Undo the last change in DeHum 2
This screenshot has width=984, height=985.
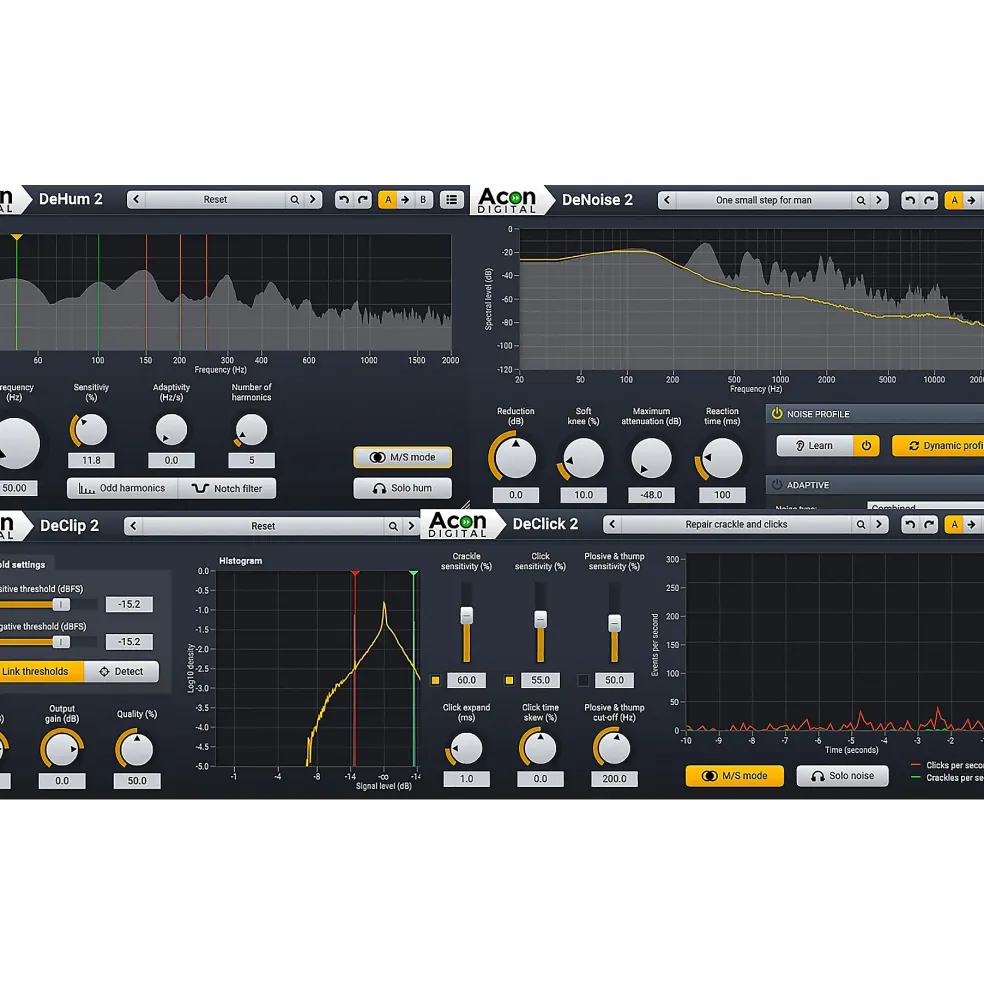344,200
